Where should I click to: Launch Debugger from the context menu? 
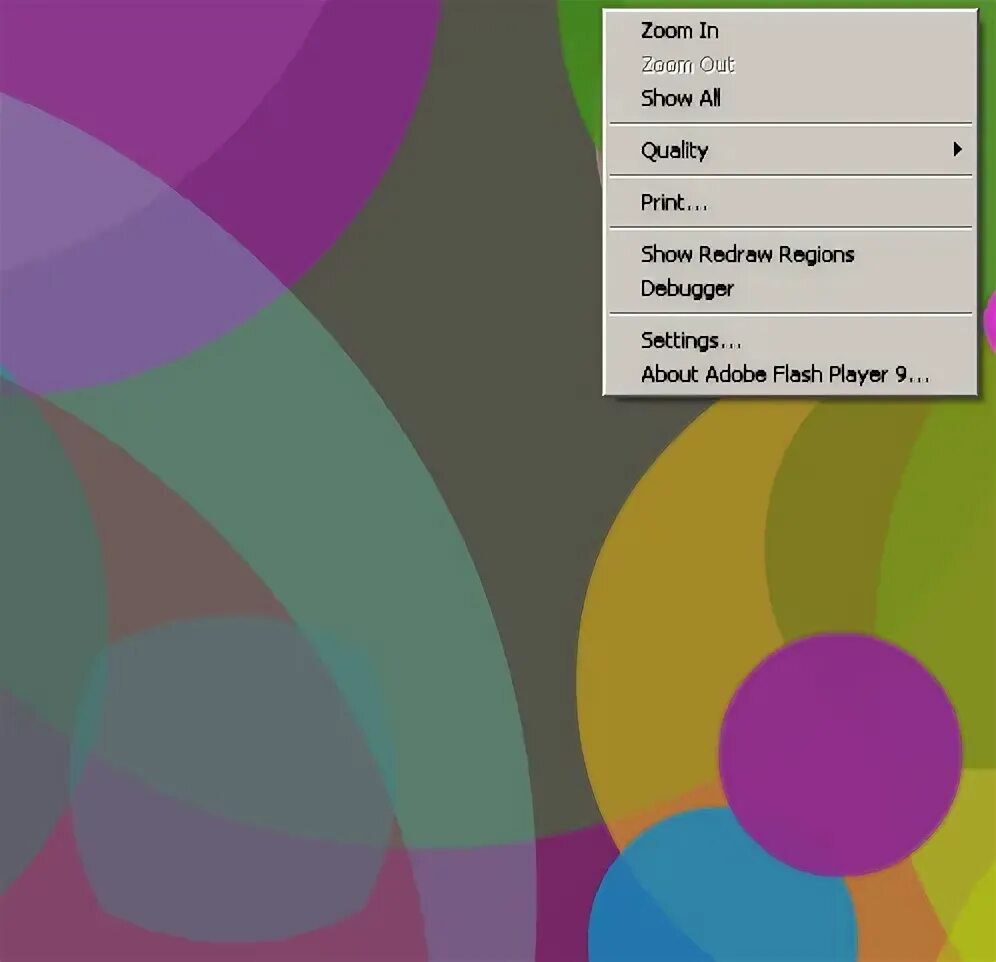click(790, 288)
